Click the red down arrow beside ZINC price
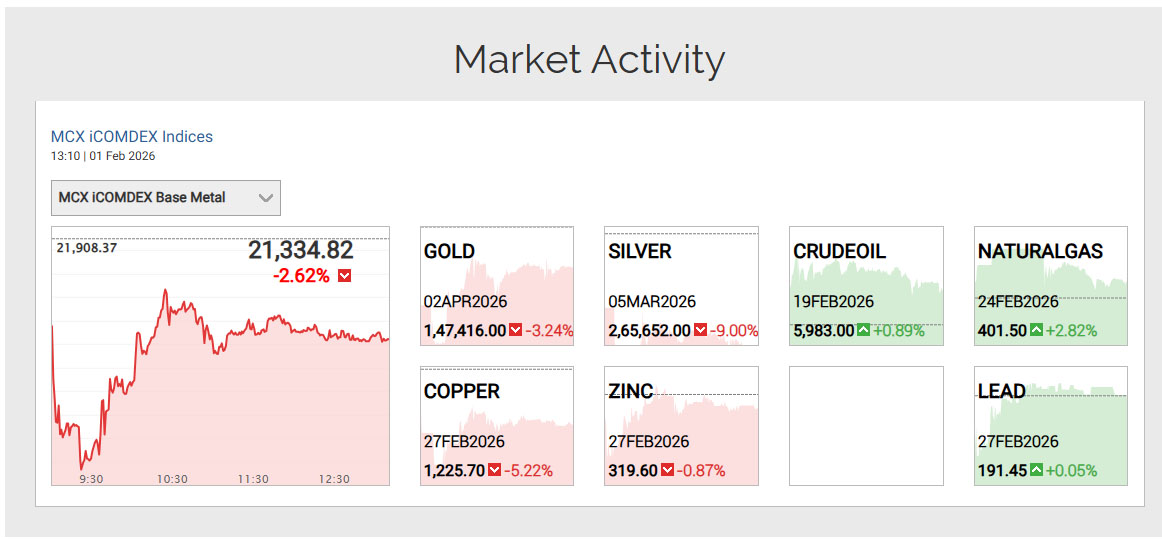The width and height of the screenshot is (1162, 539). coord(668,471)
